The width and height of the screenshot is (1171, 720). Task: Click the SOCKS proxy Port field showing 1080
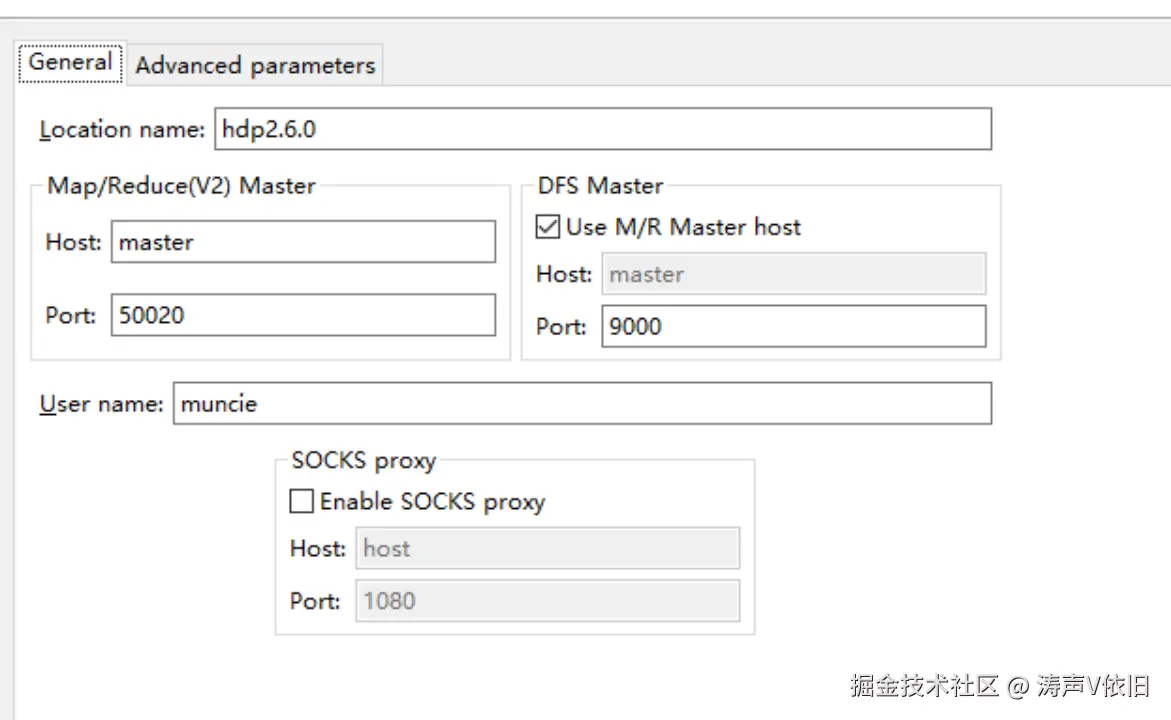[547, 601]
